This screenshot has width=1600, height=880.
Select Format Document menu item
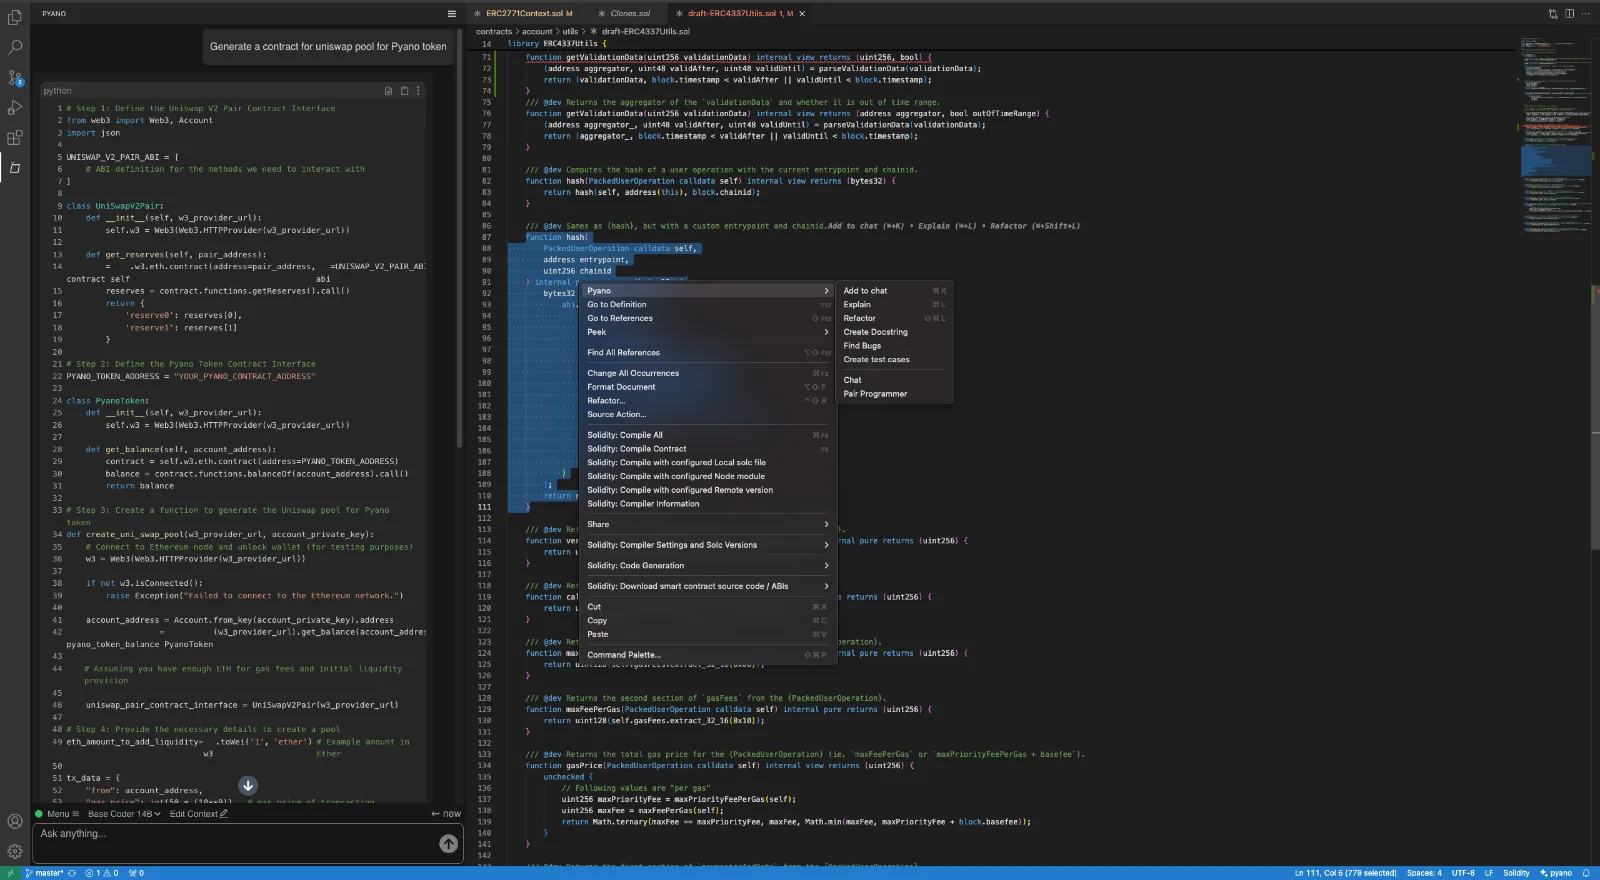click(x=708, y=387)
